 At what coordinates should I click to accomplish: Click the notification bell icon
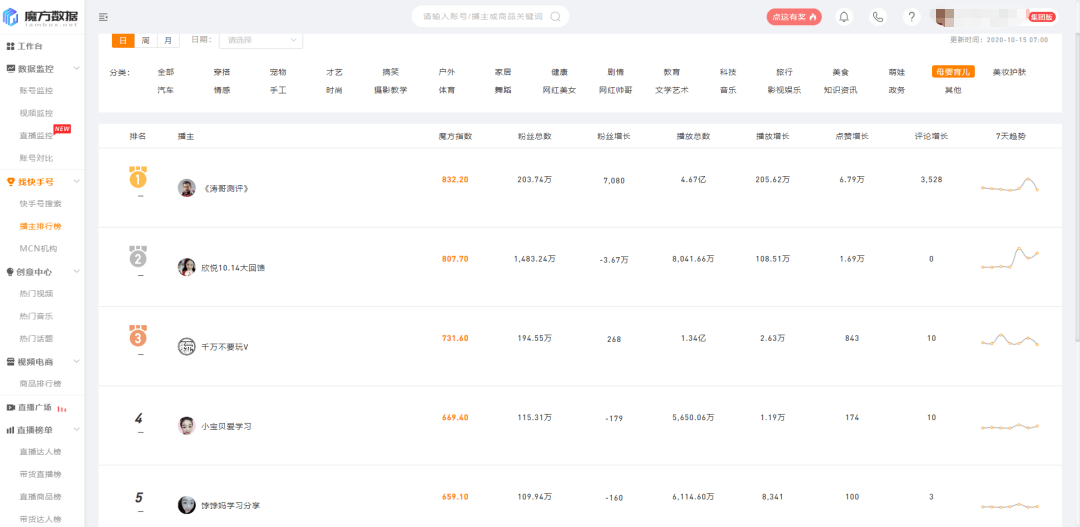point(843,17)
